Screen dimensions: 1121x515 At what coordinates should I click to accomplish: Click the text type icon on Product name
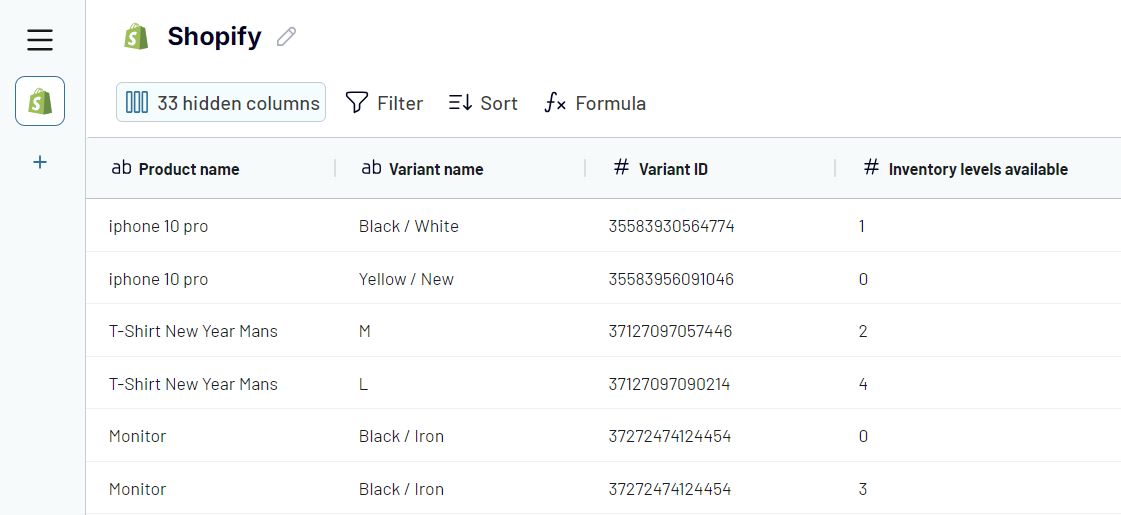[x=121, y=168]
